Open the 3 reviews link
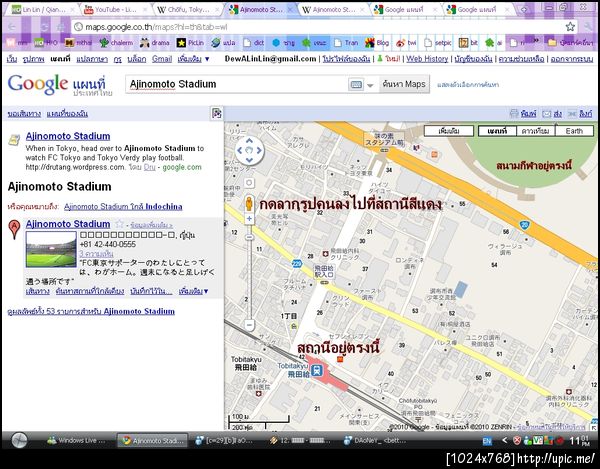Image resolution: width=600 pixels, height=469 pixels. pos(96,254)
